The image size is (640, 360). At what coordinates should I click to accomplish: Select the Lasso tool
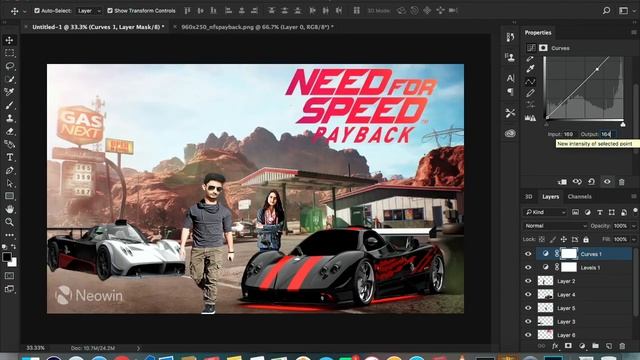(x=9, y=66)
